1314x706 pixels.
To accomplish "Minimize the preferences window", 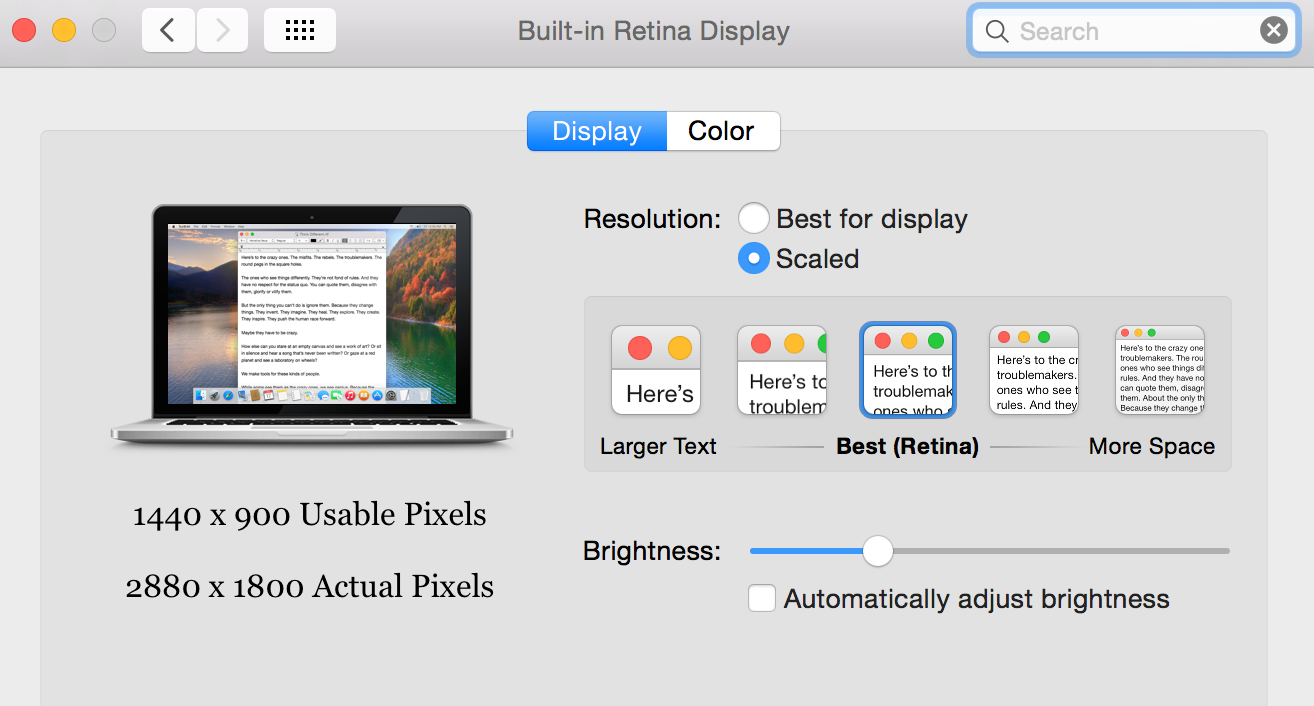I will (62, 30).
